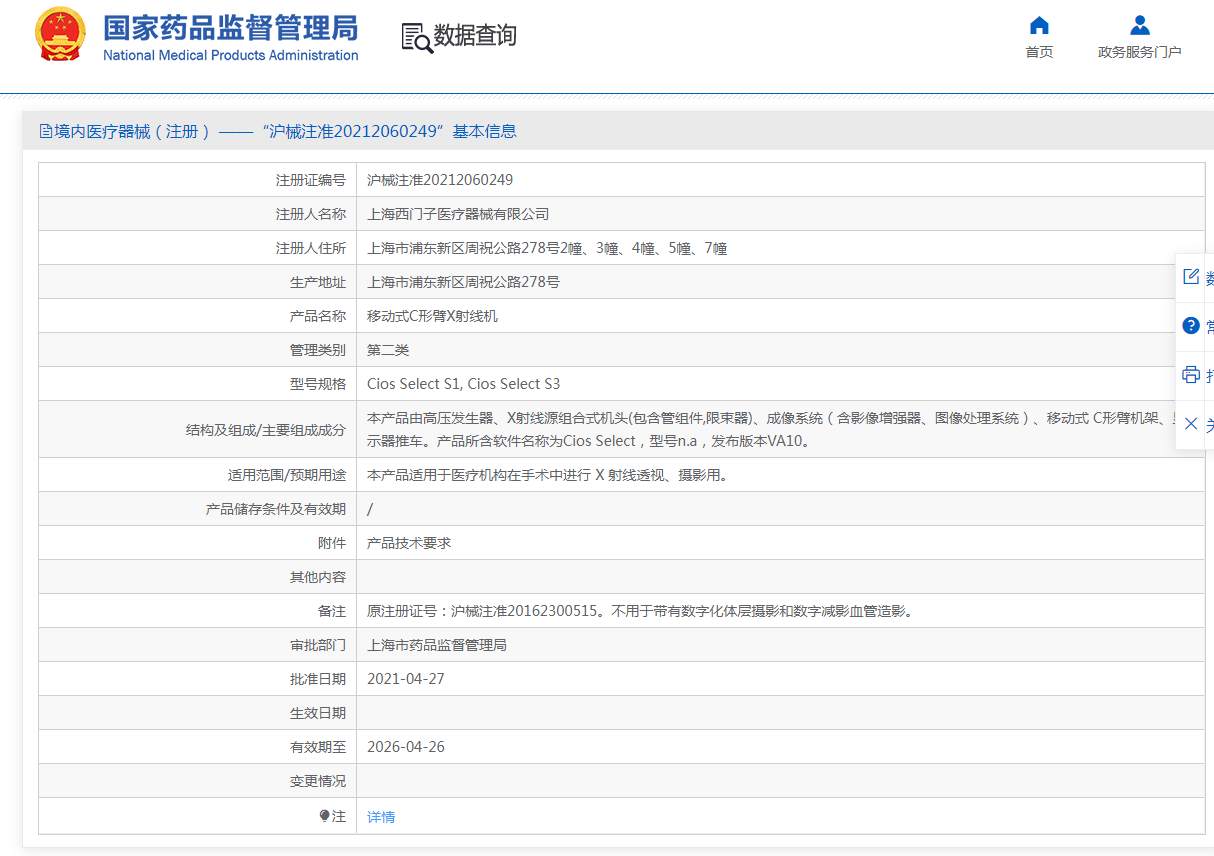The height and width of the screenshot is (856, 1214).
Task: Select the 适用范围/预期用途 label cell
Action: click(x=198, y=475)
